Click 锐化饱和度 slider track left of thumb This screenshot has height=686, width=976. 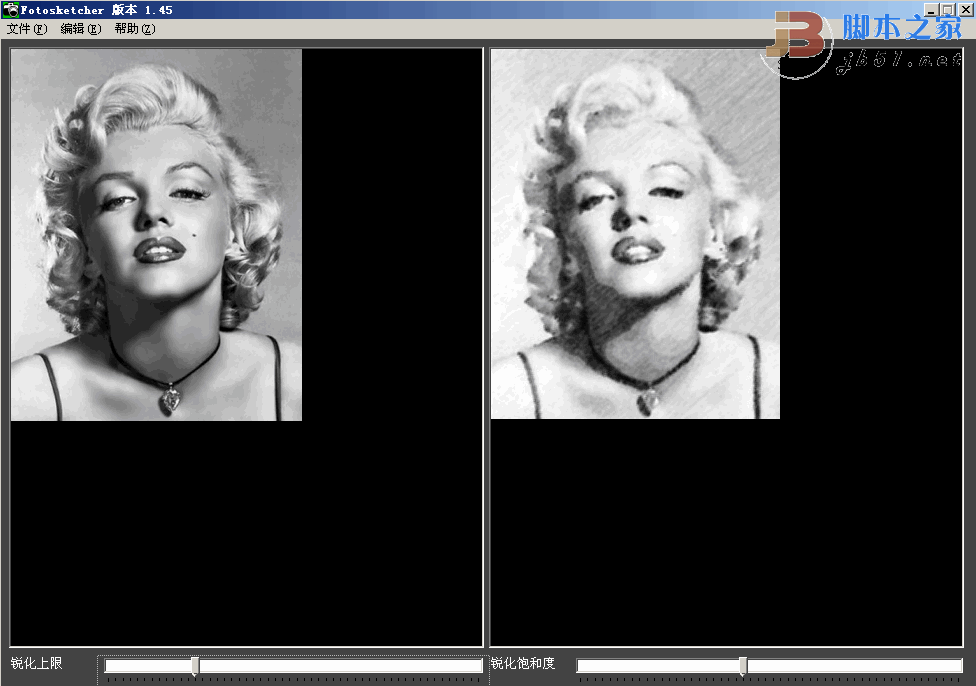pyautogui.click(x=660, y=666)
